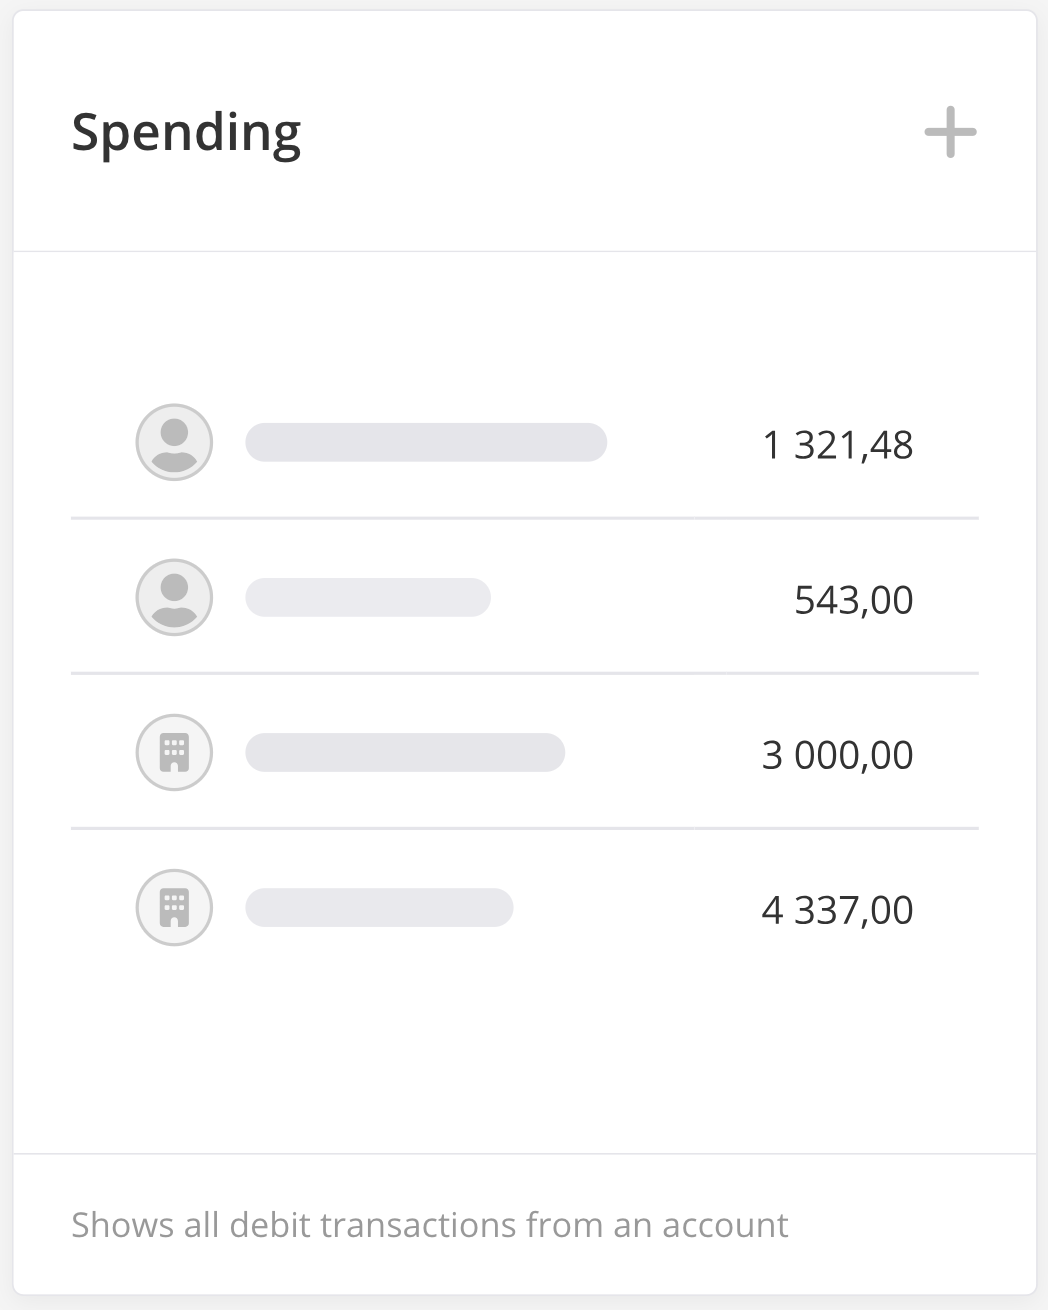Image resolution: width=1048 pixels, height=1310 pixels.
Task: Select the 3 000,00 amount
Action: click(837, 755)
